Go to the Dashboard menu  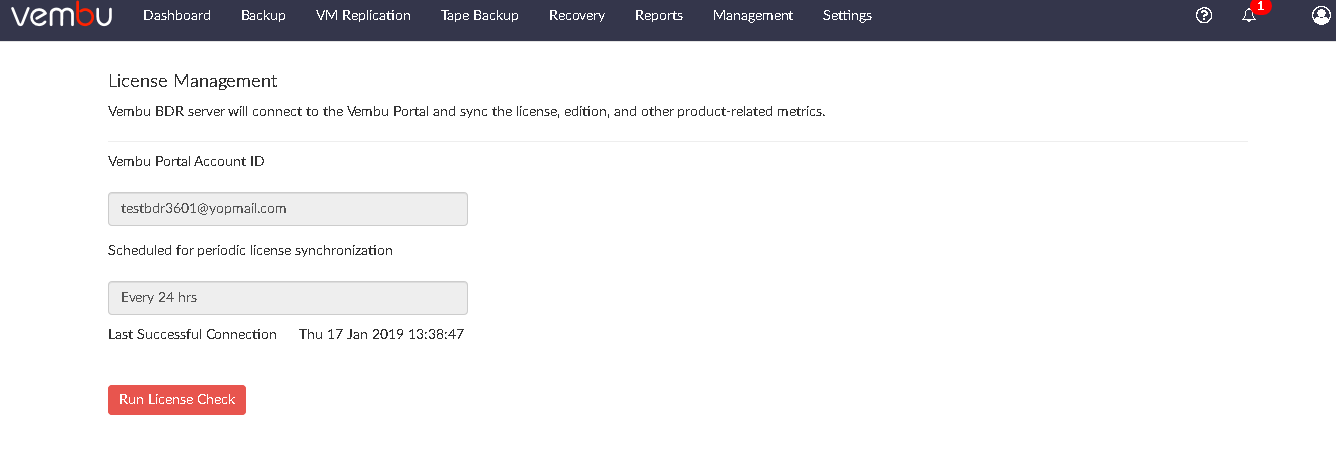coord(177,15)
